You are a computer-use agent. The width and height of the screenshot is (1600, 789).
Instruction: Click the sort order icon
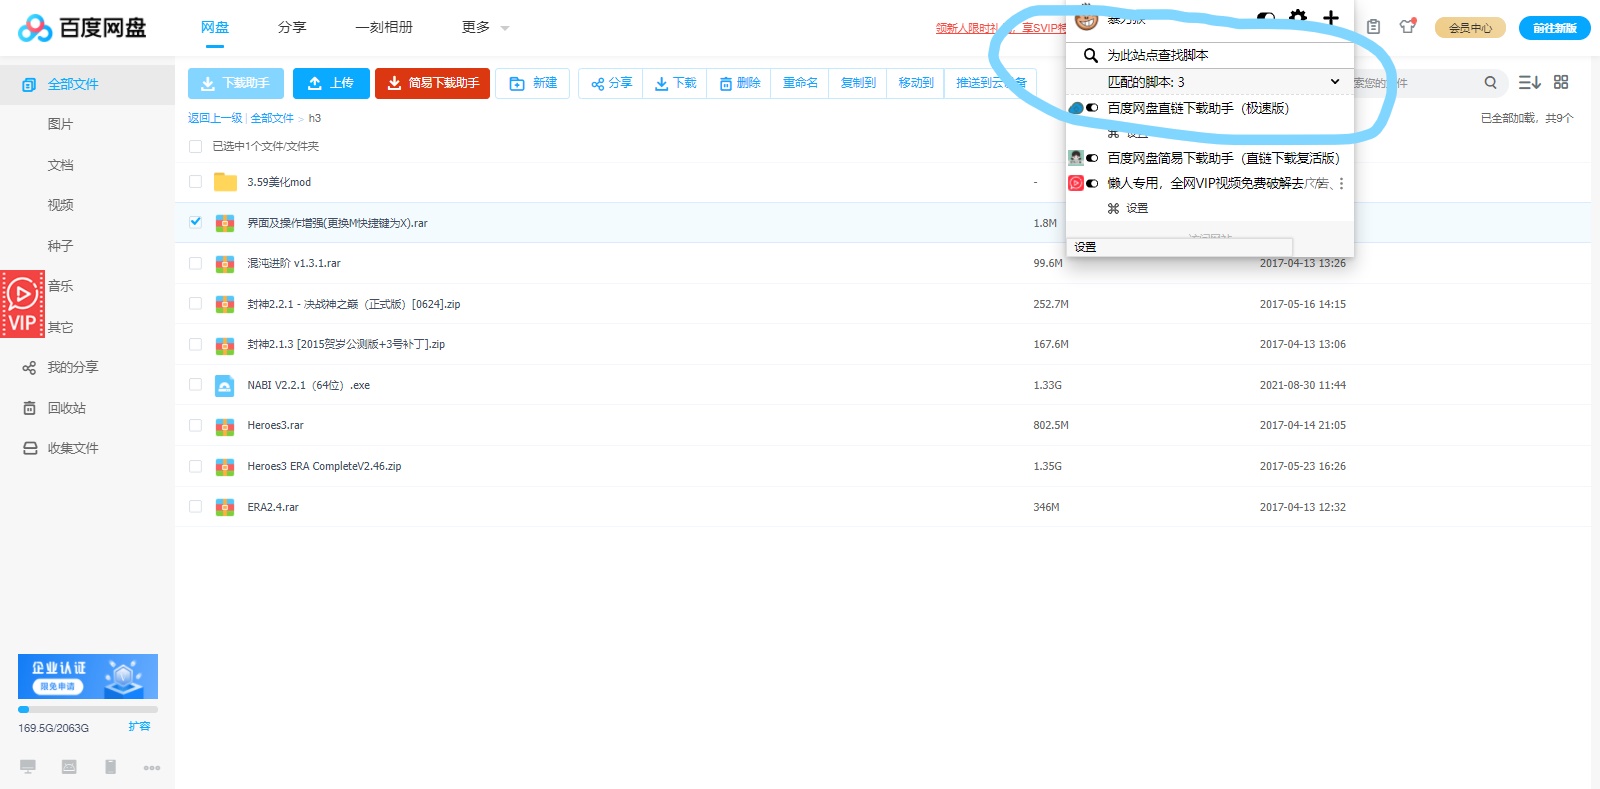click(x=1529, y=83)
